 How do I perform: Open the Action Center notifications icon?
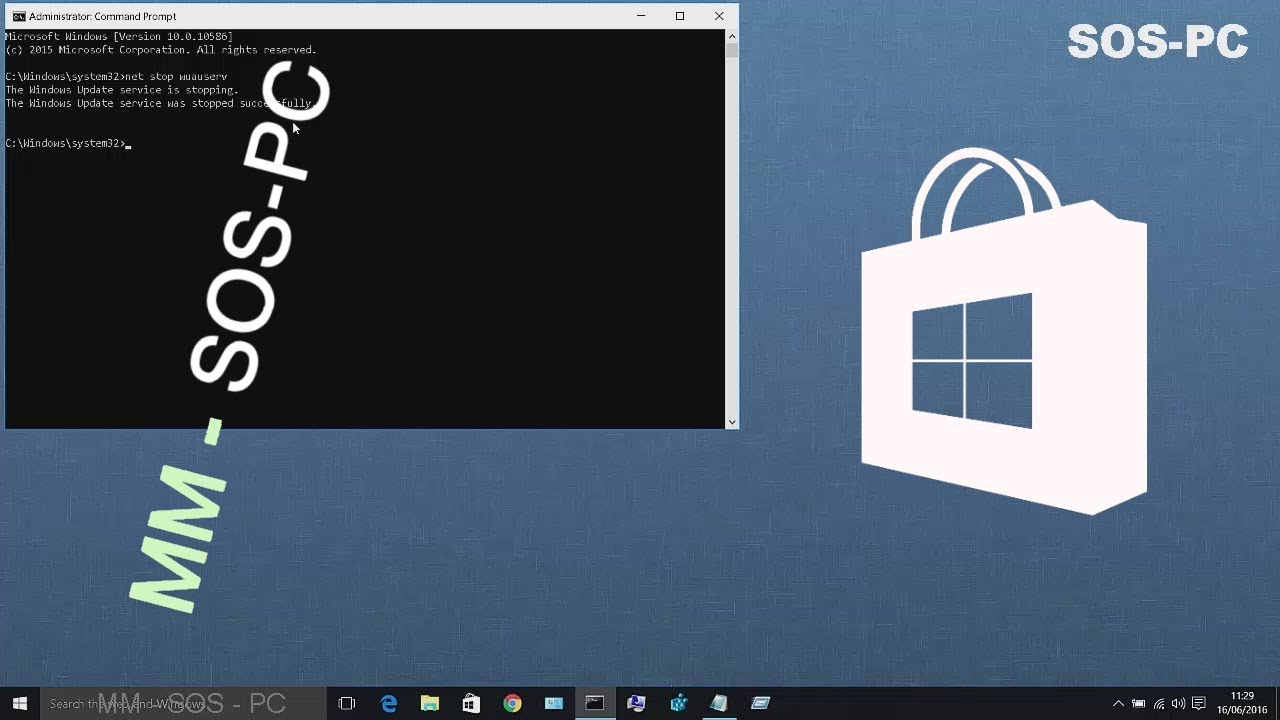tap(1199, 704)
